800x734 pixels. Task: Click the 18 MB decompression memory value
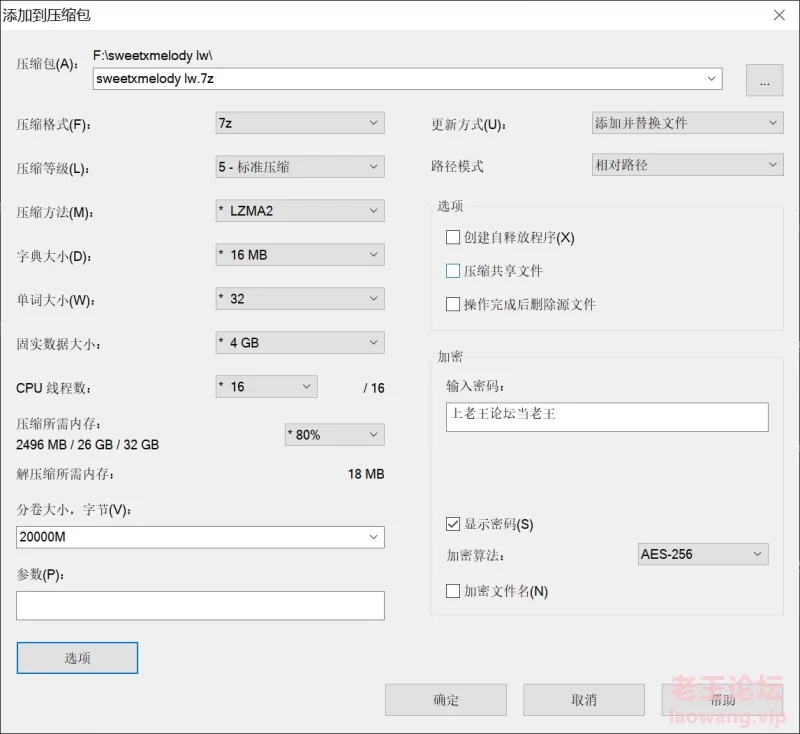pyautogui.click(x=366, y=474)
